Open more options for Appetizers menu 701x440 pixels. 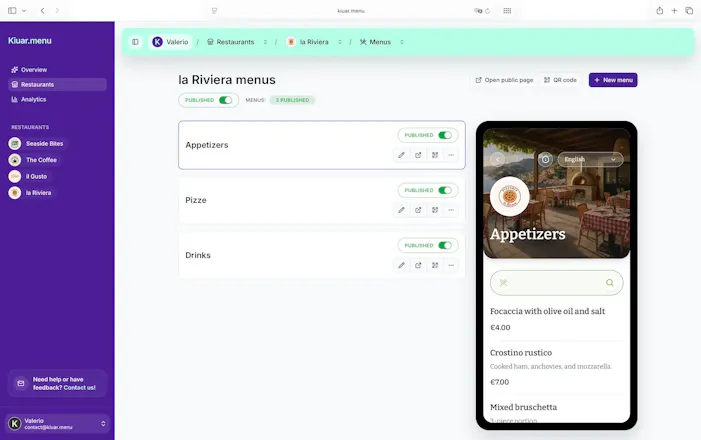(451, 155)
